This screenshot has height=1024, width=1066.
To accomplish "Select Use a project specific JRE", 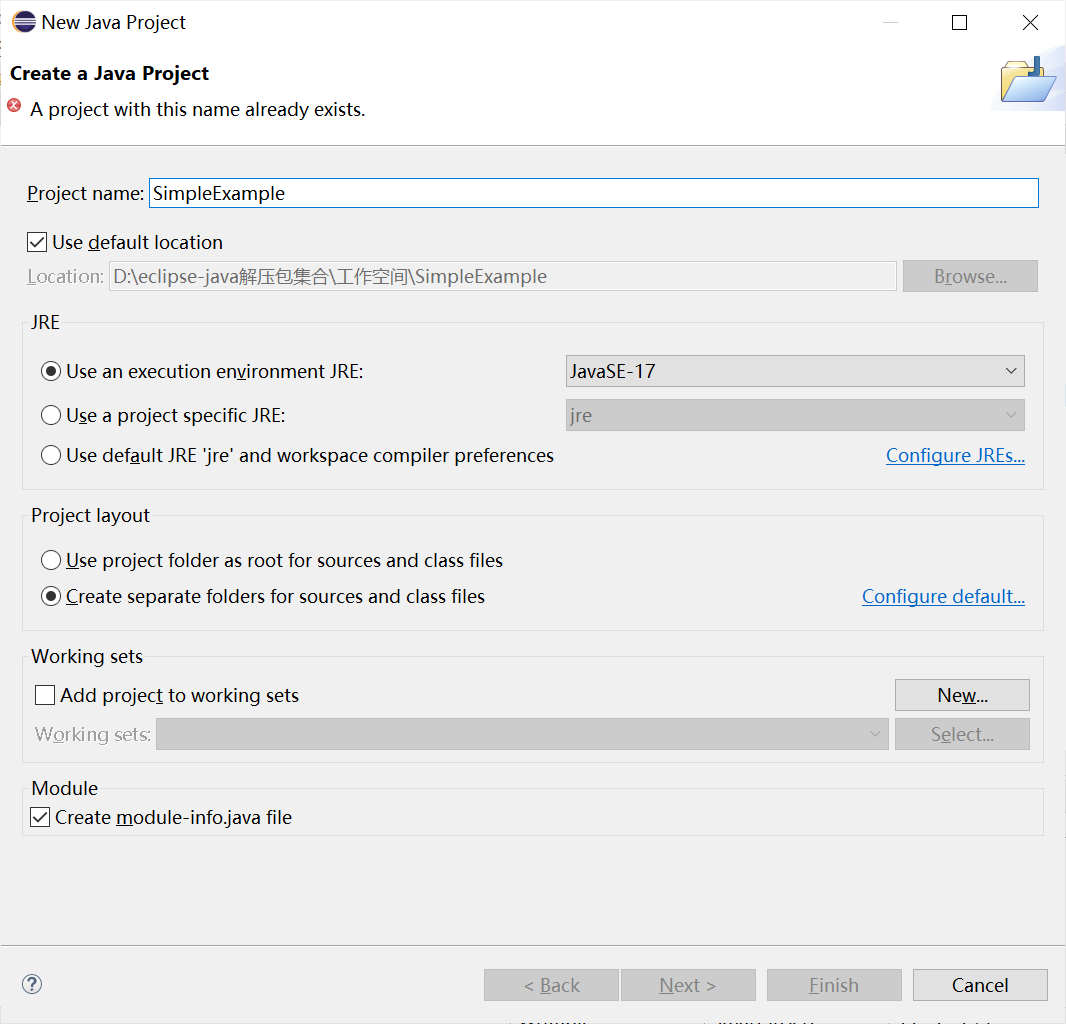I will click(x=51, y=415).
